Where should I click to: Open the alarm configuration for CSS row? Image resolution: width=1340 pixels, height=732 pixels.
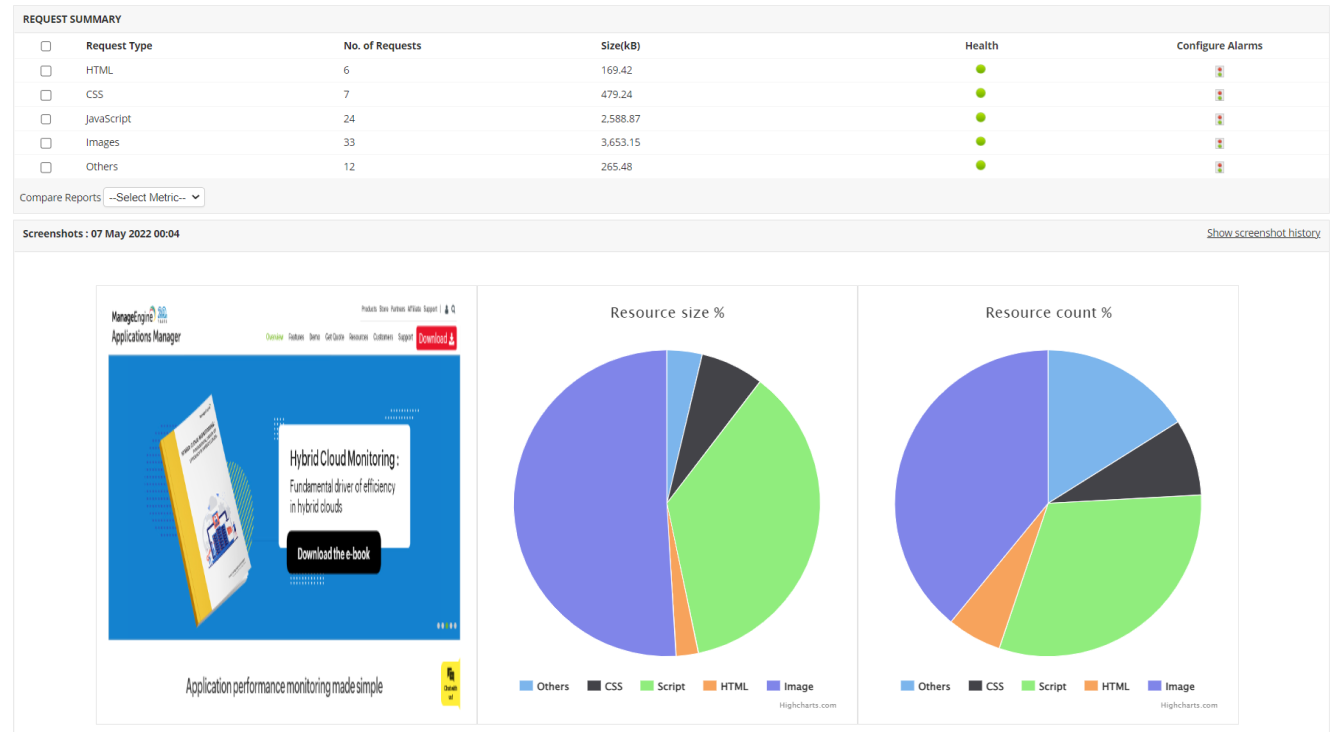pos(1219,95)
